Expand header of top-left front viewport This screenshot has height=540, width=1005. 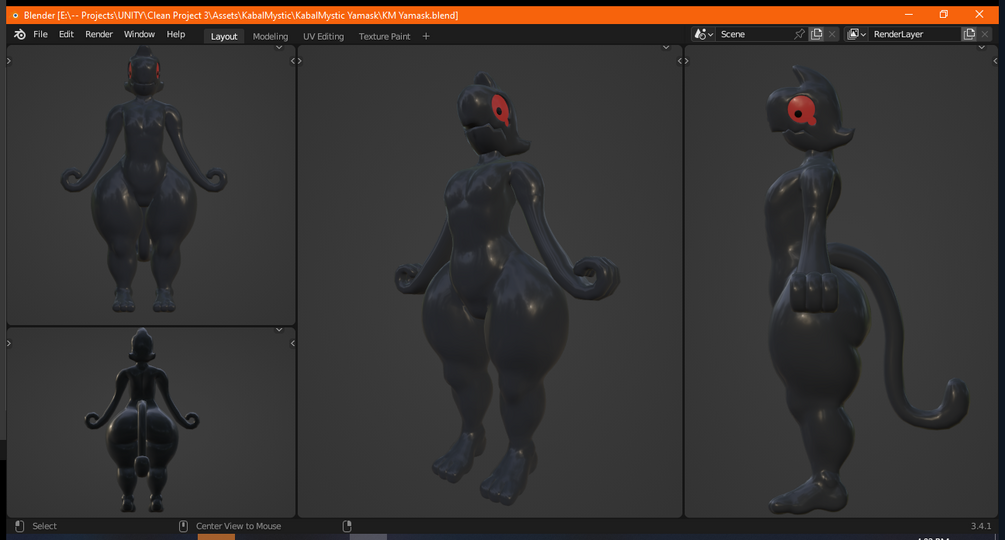coord(279,47)
